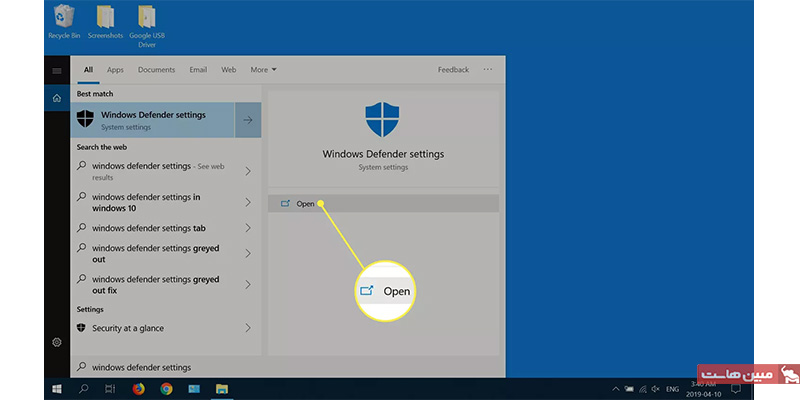Image resolution: width=800 pixels, height=400 pixels.
Task: Open the search settings gear icon
Action: pos(57,342)
